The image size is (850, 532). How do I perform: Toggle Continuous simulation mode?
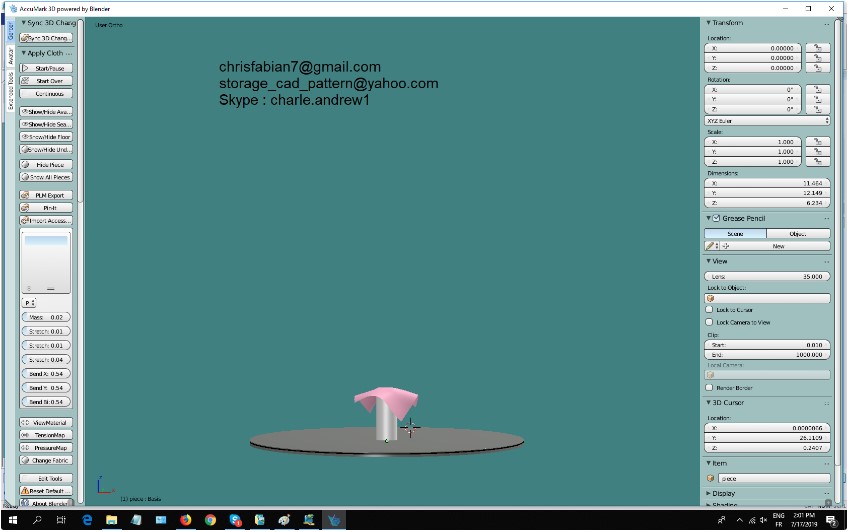click(x=46, y=94)
